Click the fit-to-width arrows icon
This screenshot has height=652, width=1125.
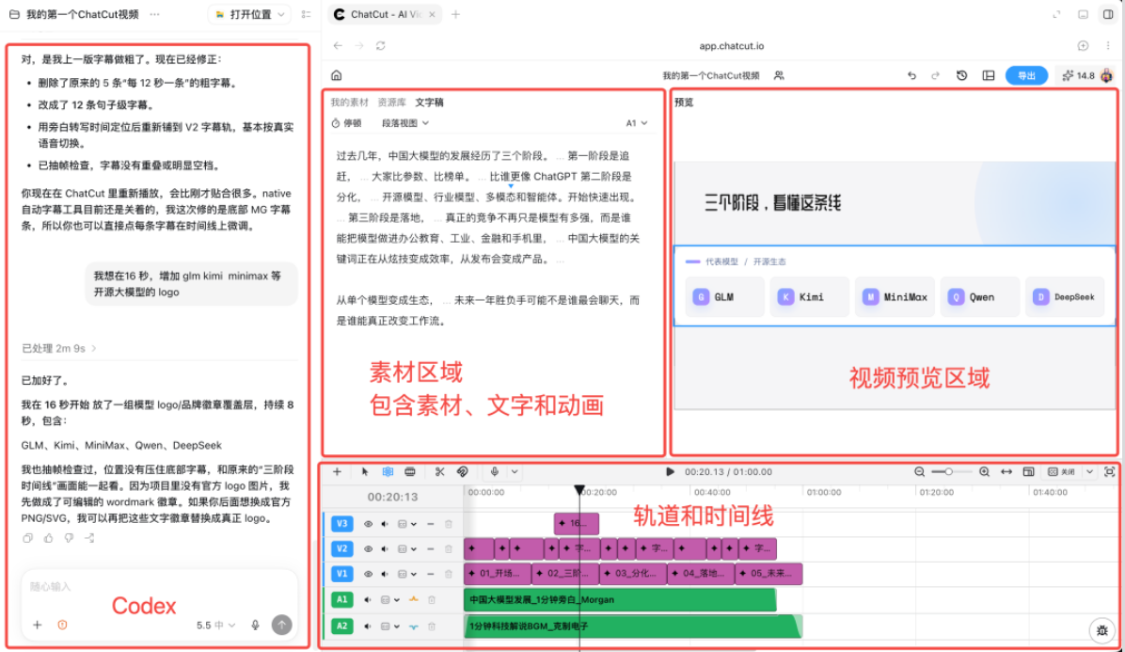[1007, 472]
